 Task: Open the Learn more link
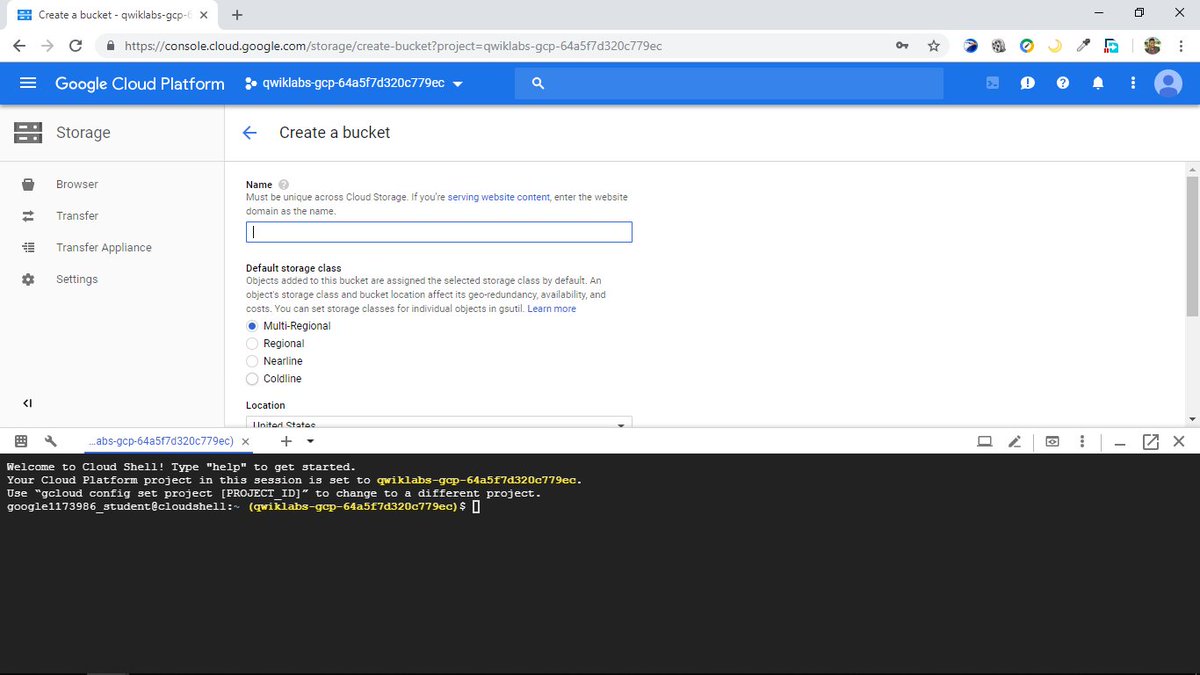pos(552,309)
